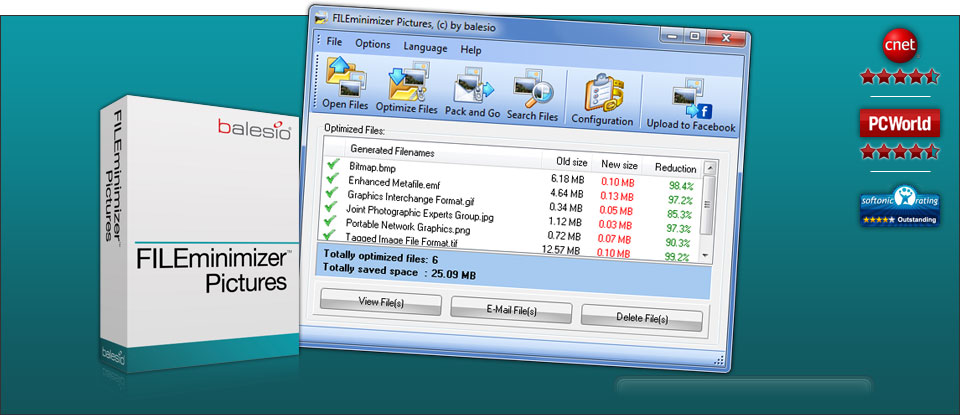Select the Pack and Go icon
Screen dimensions: 960x415
point(471,88)
